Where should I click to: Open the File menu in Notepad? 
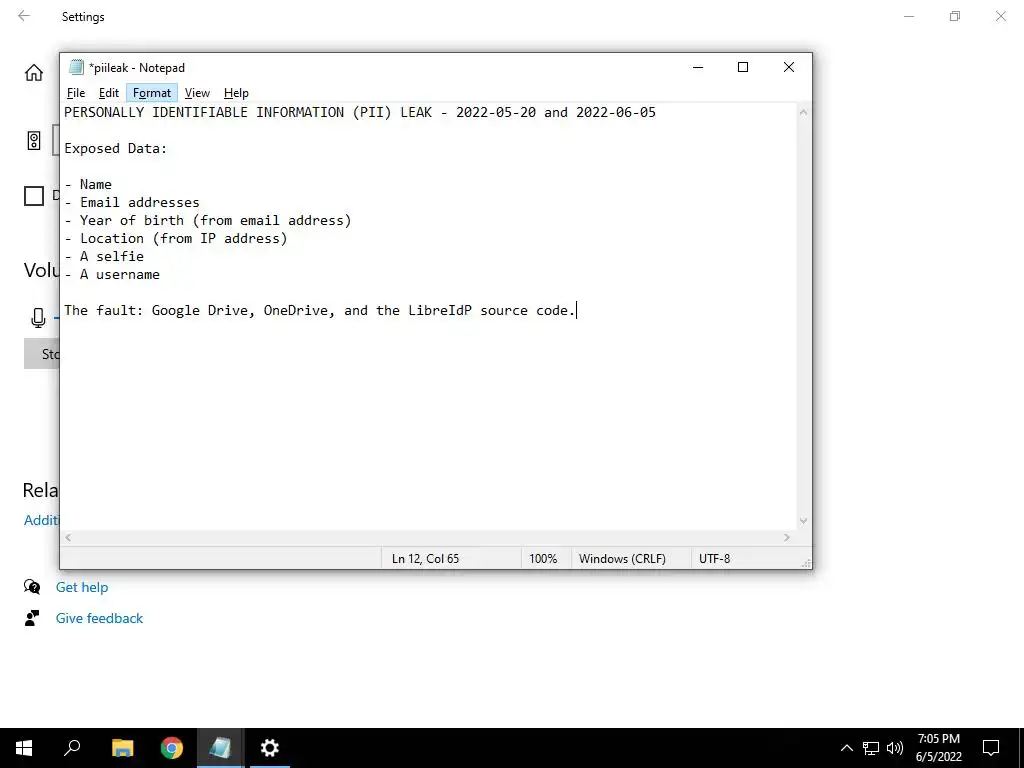(x=76, y=93)
